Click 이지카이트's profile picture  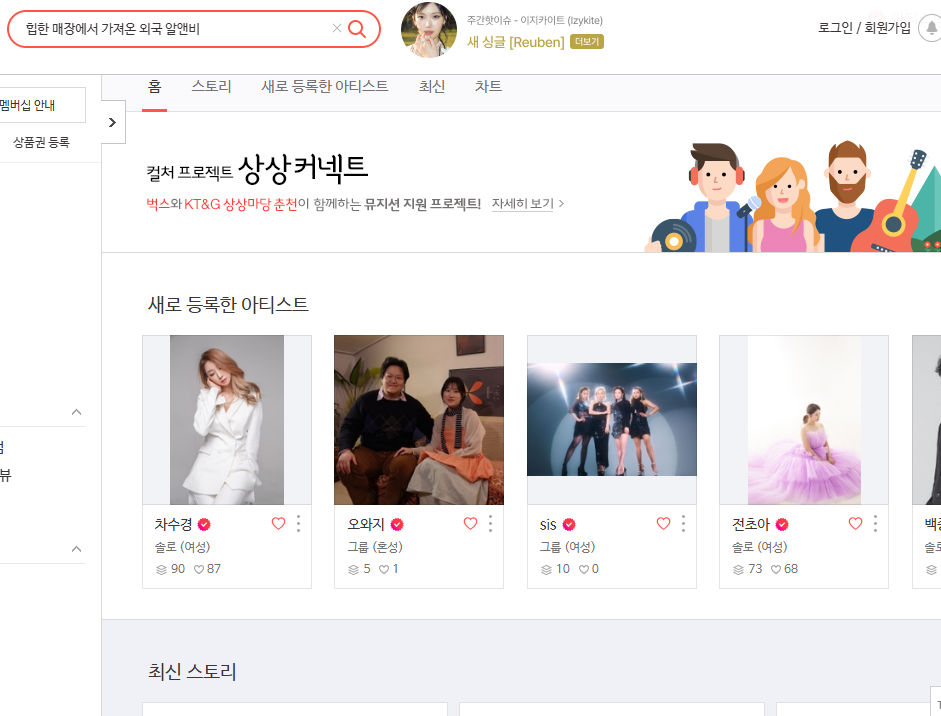coord(428,31)
